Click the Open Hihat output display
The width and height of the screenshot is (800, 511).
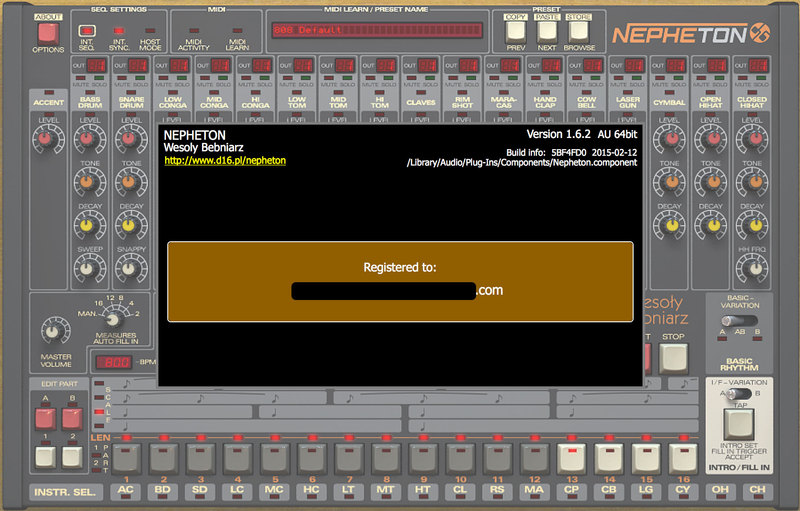716,65
